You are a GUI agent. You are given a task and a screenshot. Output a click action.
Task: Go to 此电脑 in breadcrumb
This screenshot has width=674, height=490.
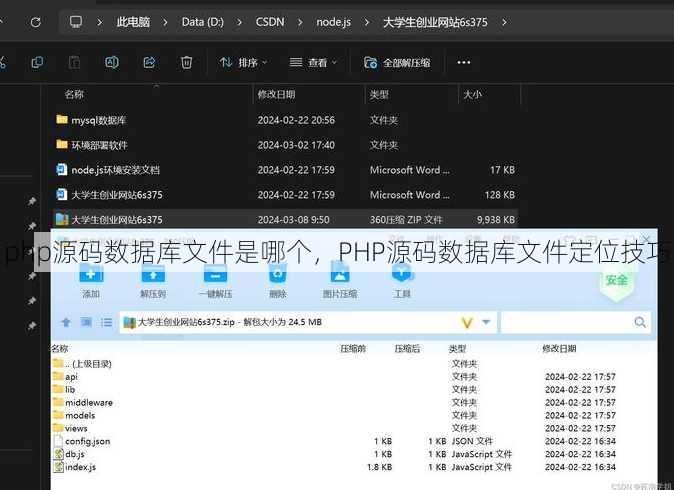click(133, 22)
